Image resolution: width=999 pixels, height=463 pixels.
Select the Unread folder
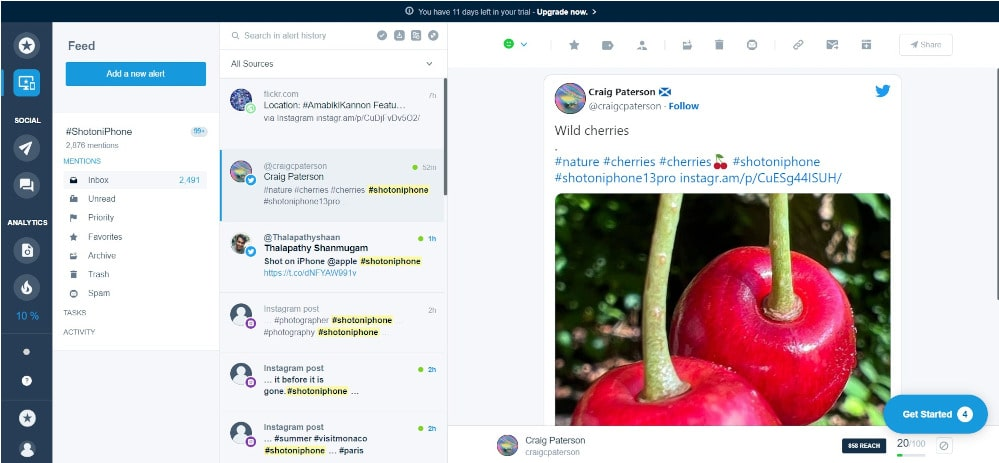coord(135,199)
